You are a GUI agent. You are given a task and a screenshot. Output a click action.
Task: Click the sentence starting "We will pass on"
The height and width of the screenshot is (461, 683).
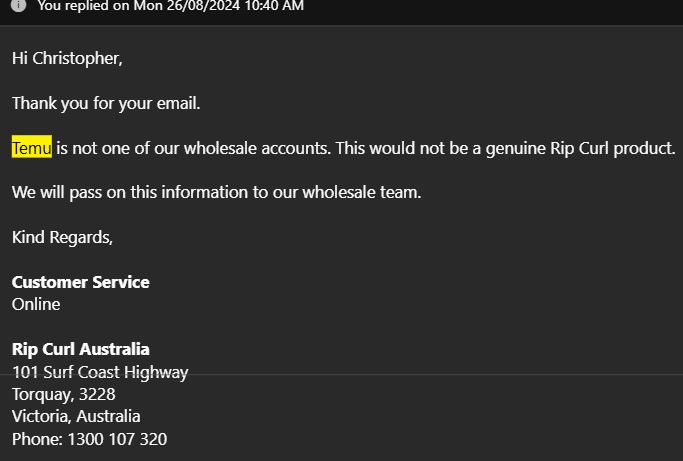216,193
